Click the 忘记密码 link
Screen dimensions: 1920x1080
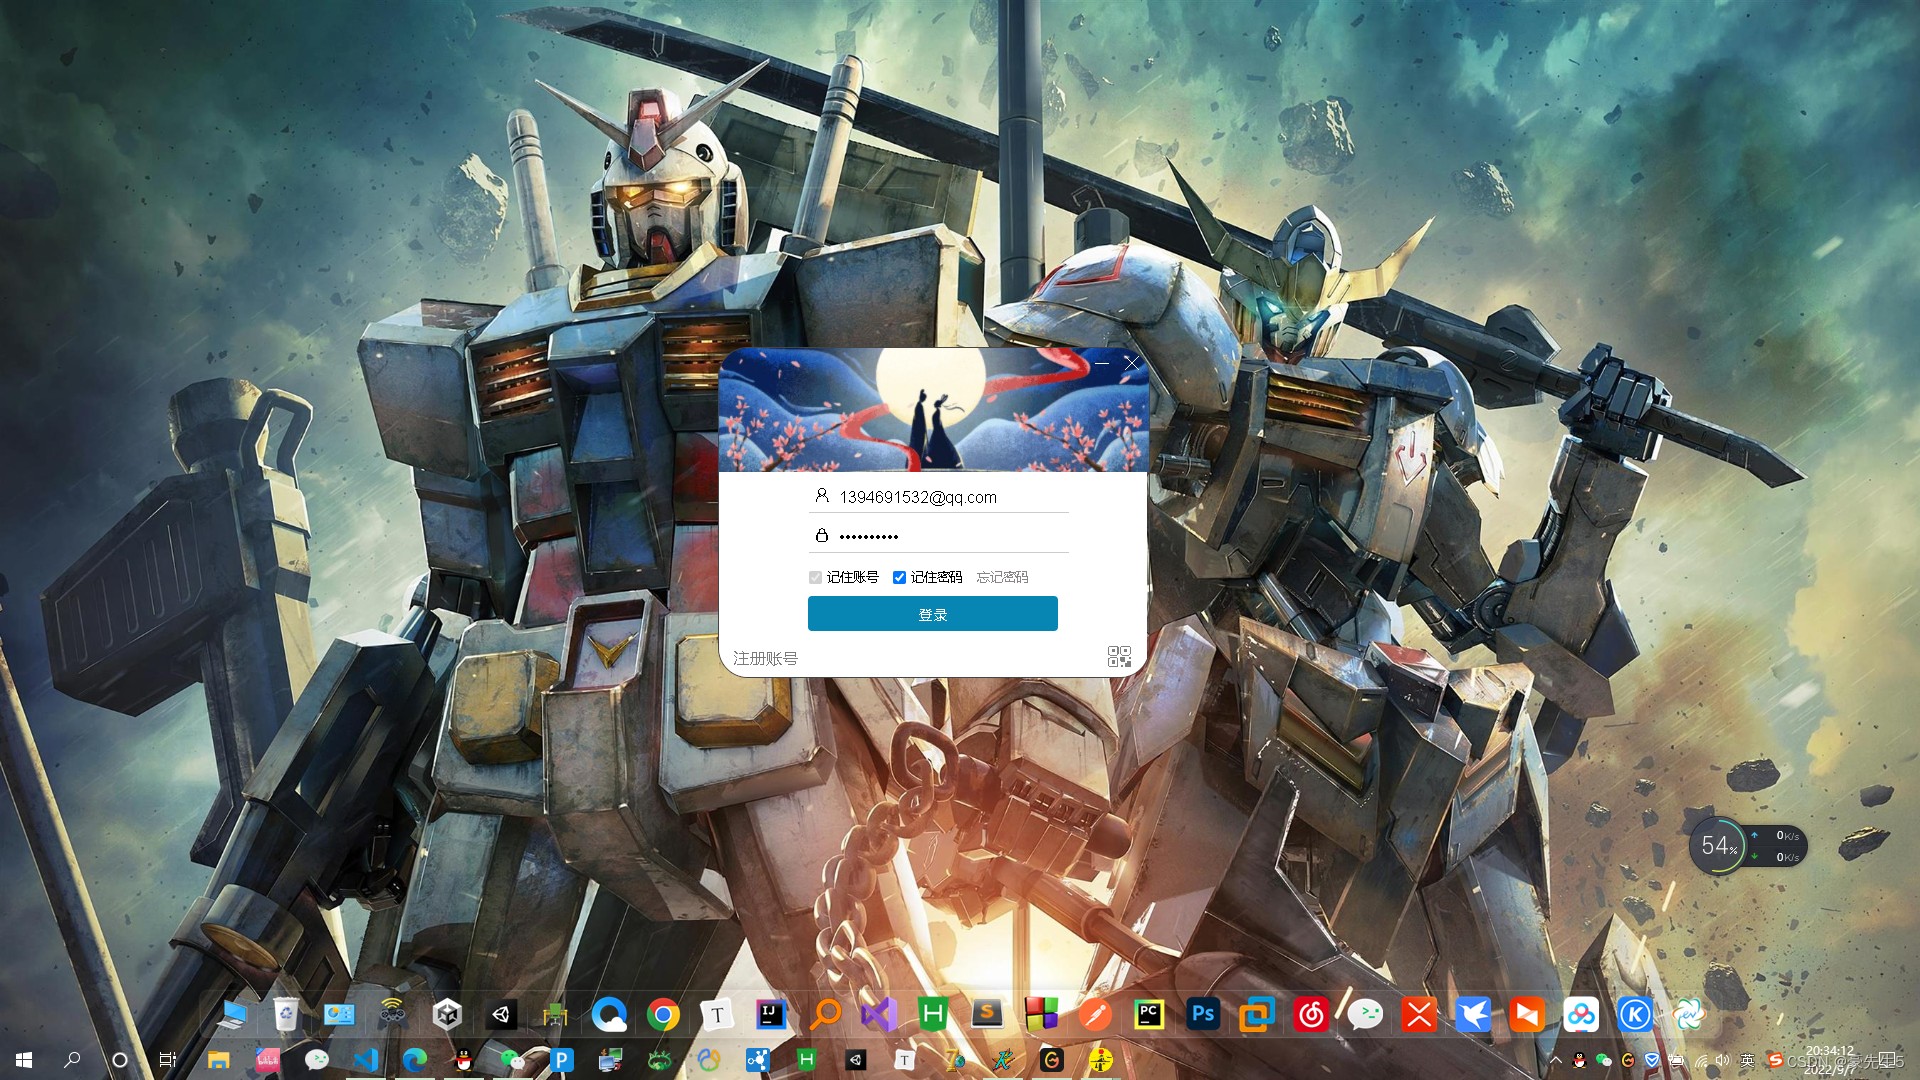tap(1002, 577)
